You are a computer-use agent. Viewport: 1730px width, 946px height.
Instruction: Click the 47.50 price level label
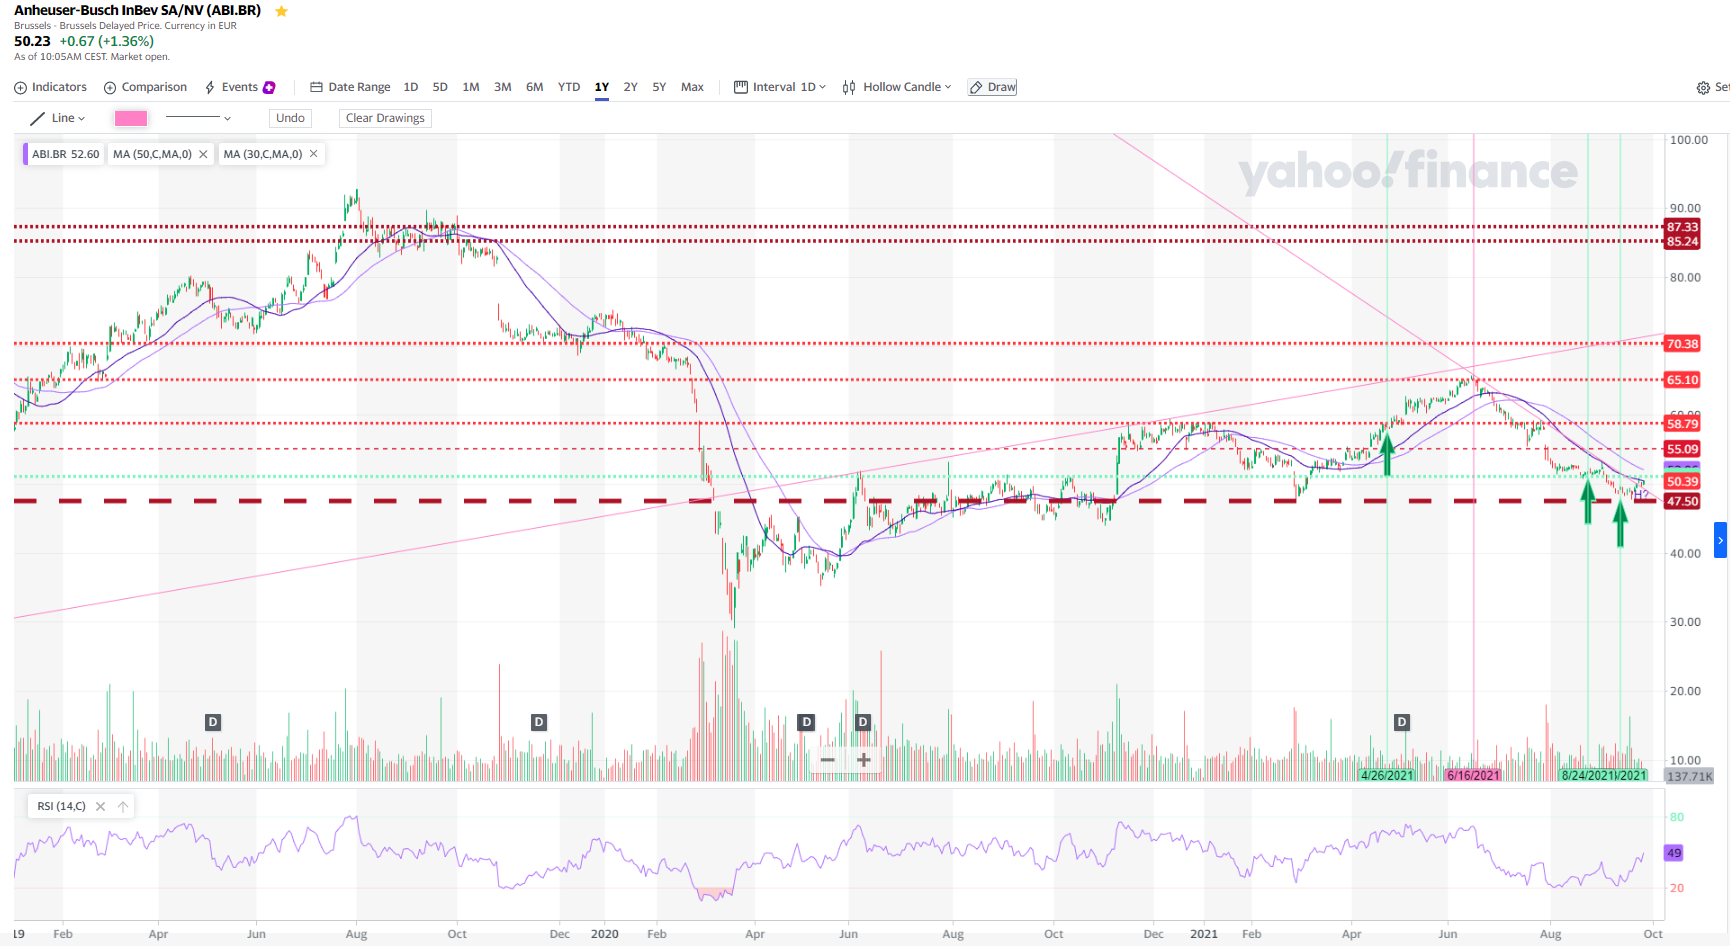point(1682,501)
